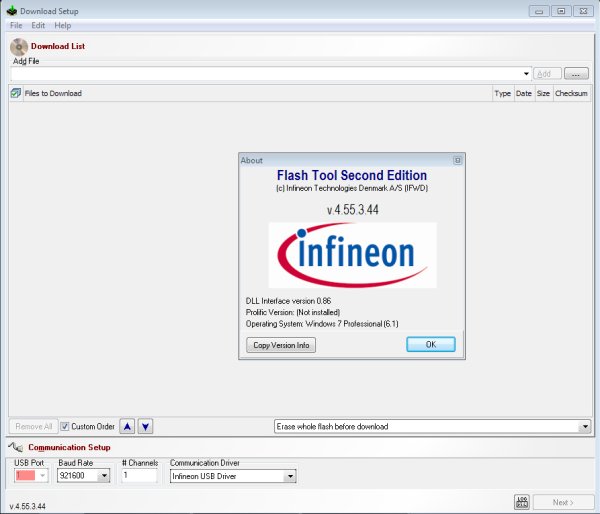Click the Download Setup app icon in title bar

click(x=12, y=11)
